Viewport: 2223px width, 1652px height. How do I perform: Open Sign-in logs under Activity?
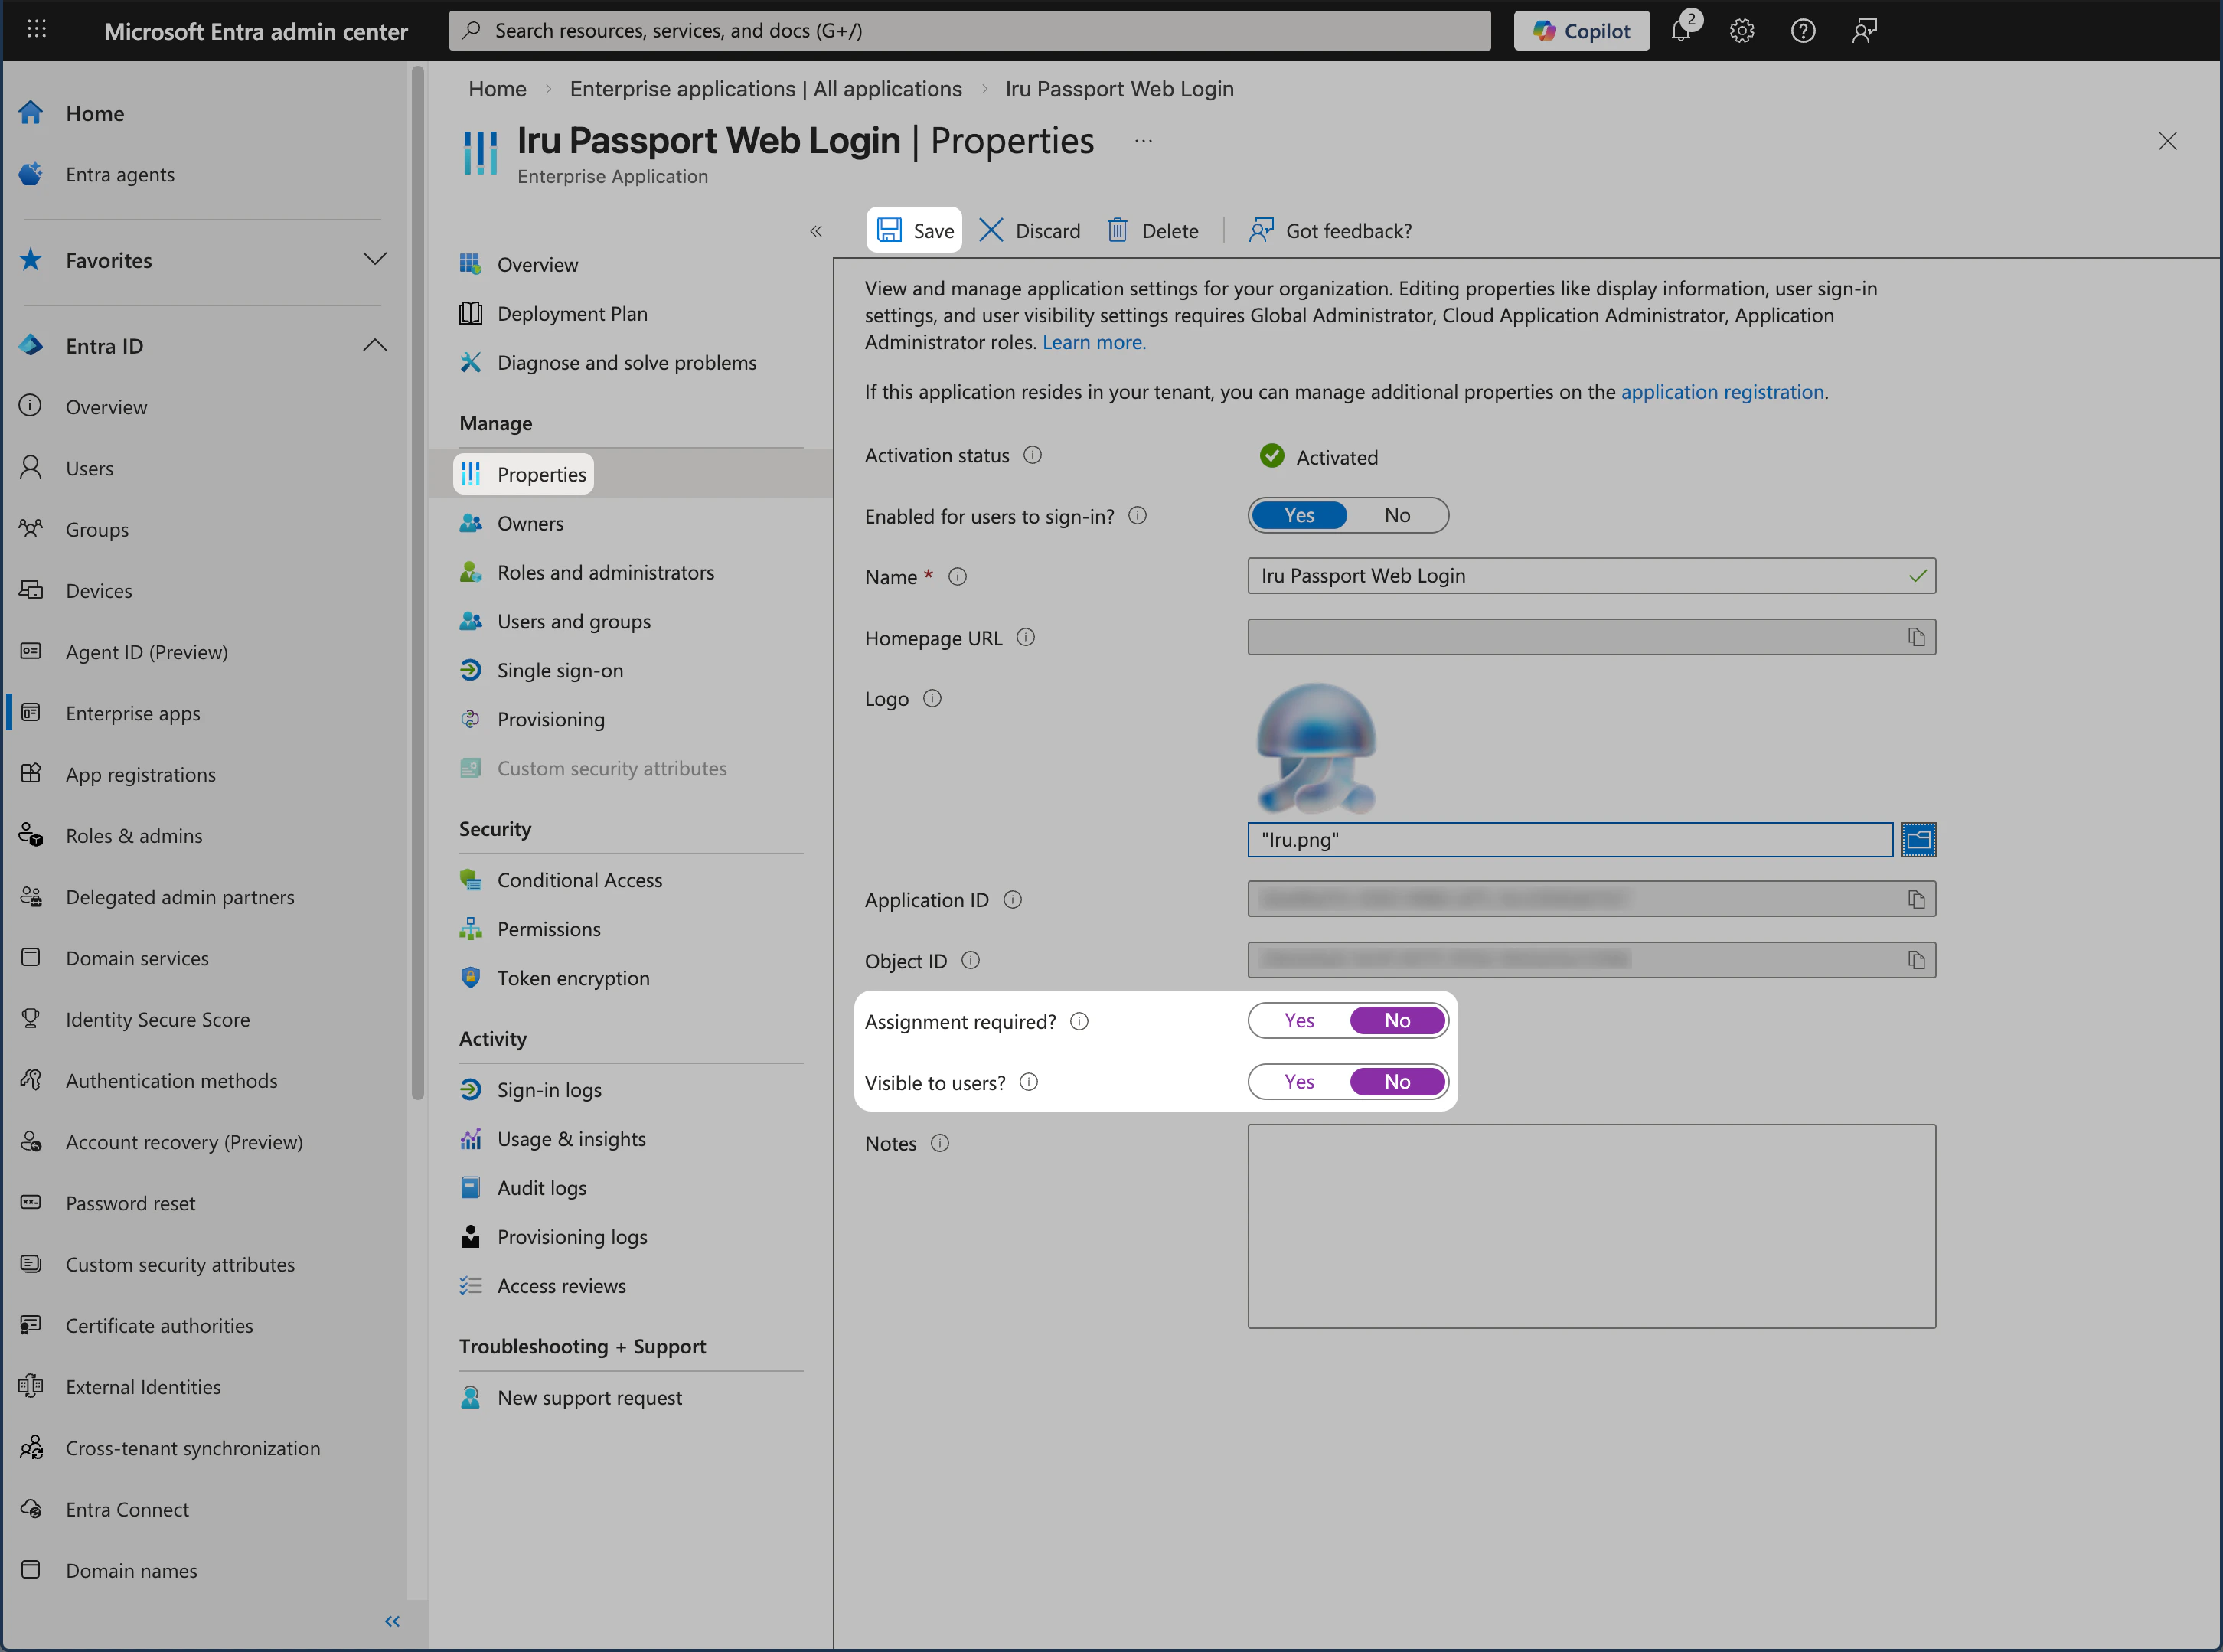point(549,1089)
